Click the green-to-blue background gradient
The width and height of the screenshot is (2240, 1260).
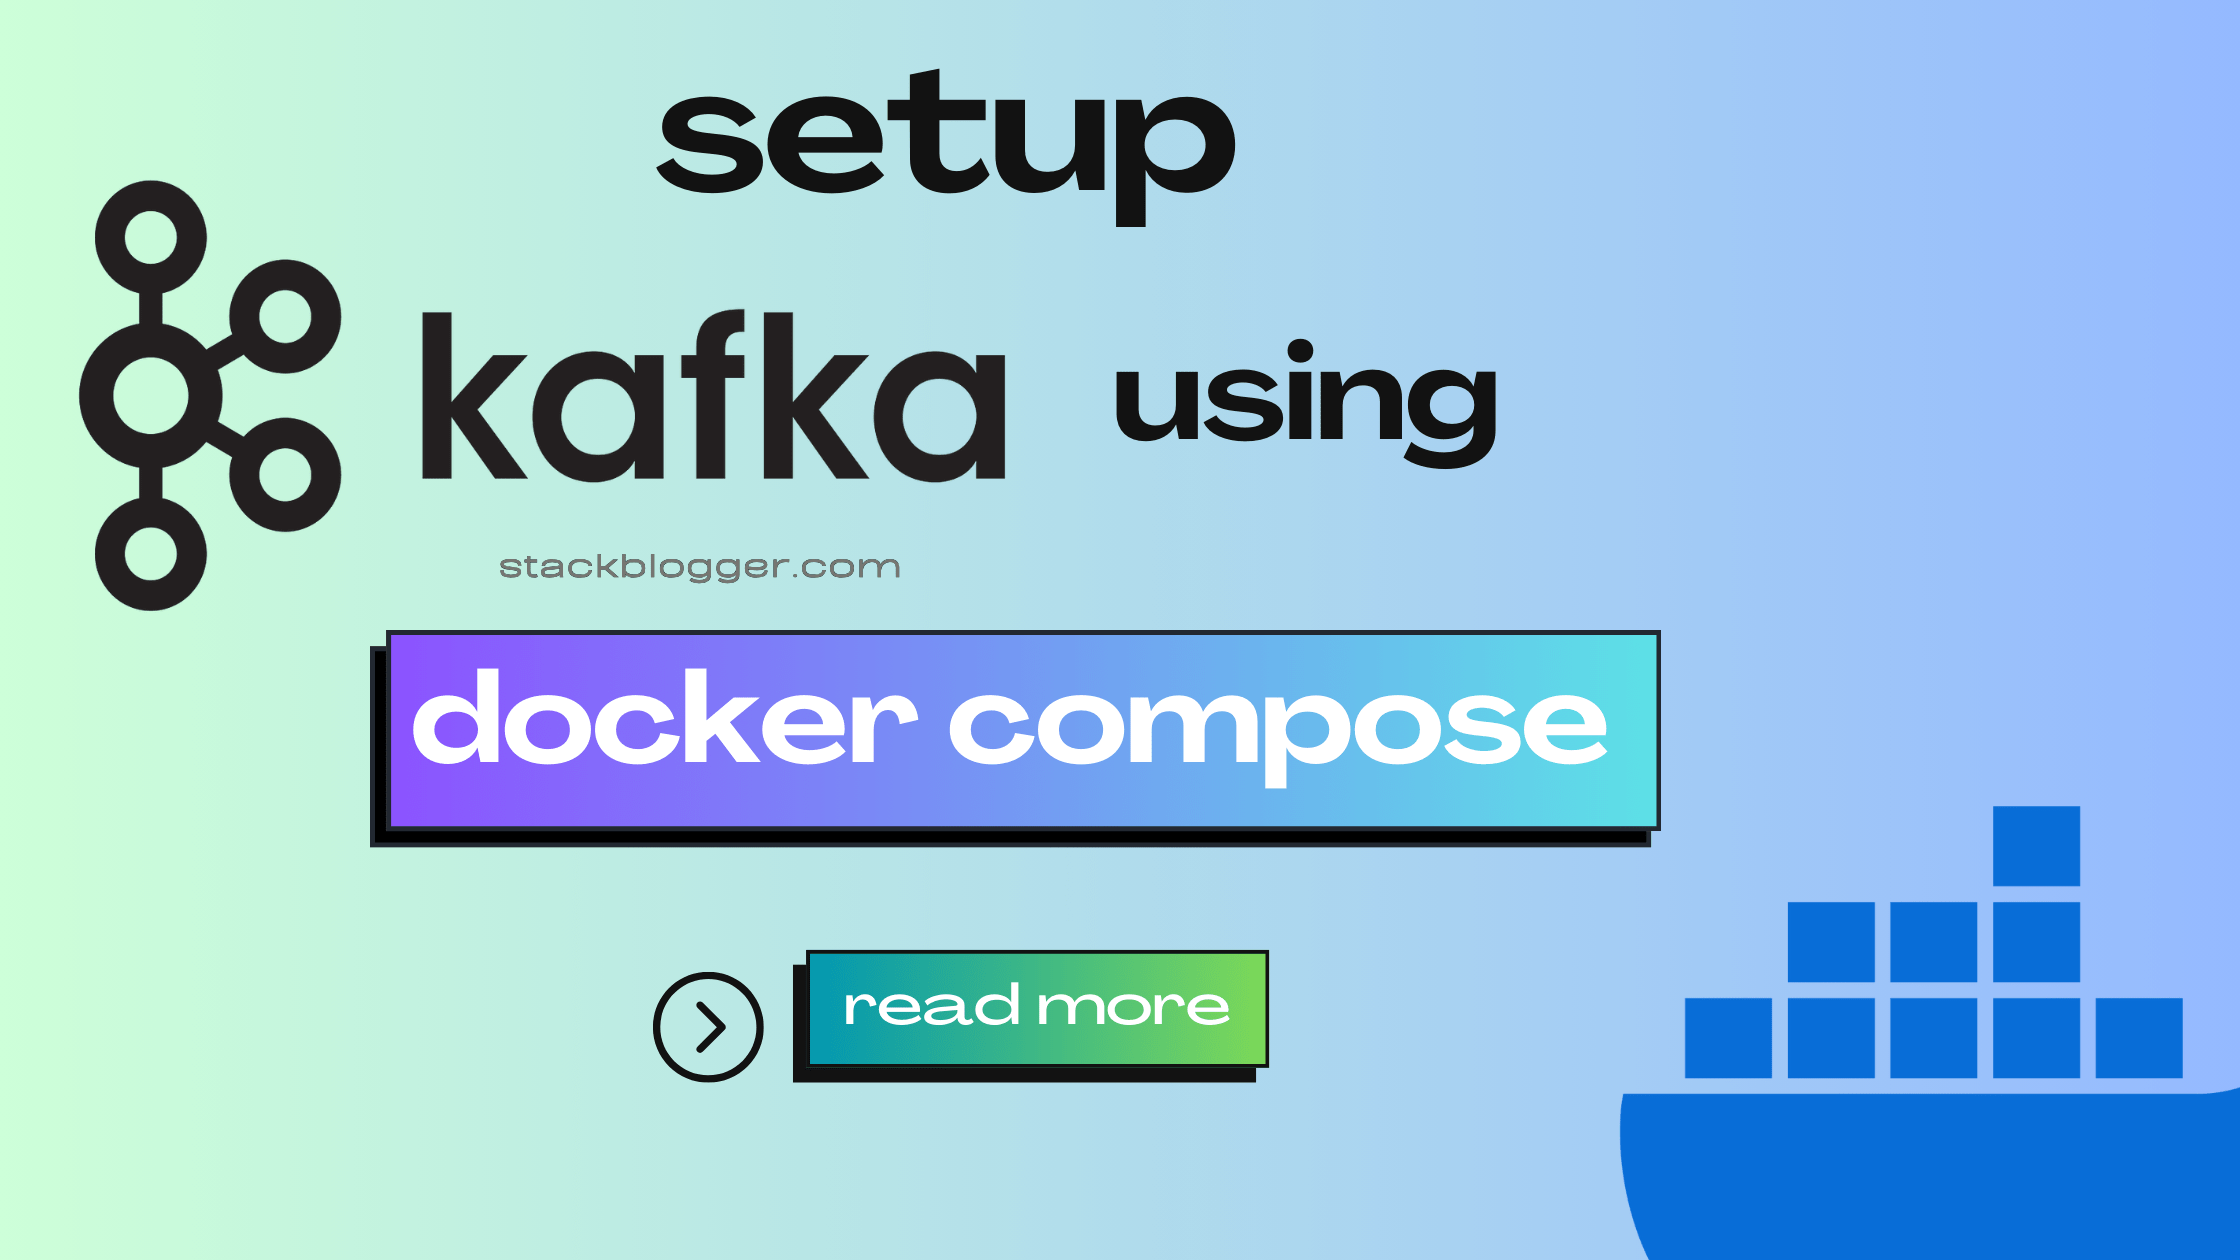tap(1120, 629)
